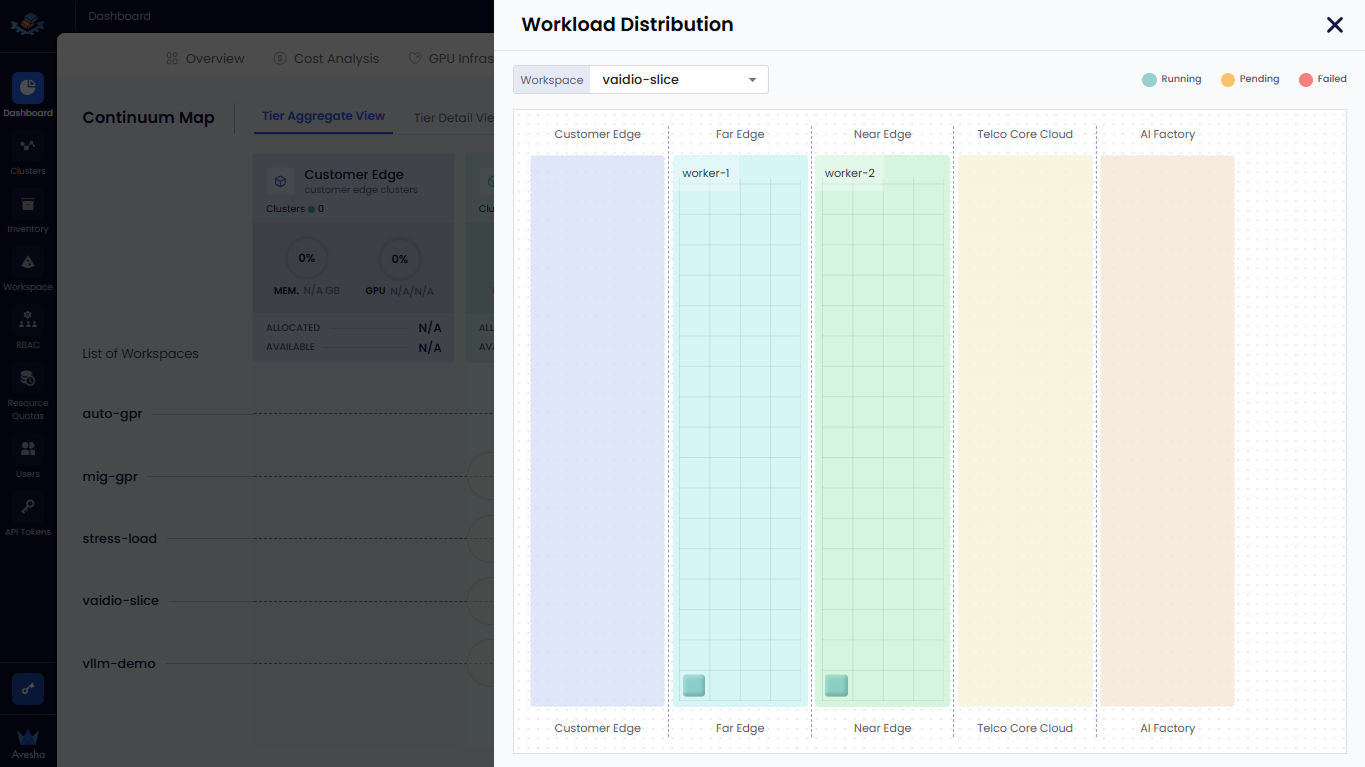Close the Workload Distribution panel

click(x=1334, y=25)
